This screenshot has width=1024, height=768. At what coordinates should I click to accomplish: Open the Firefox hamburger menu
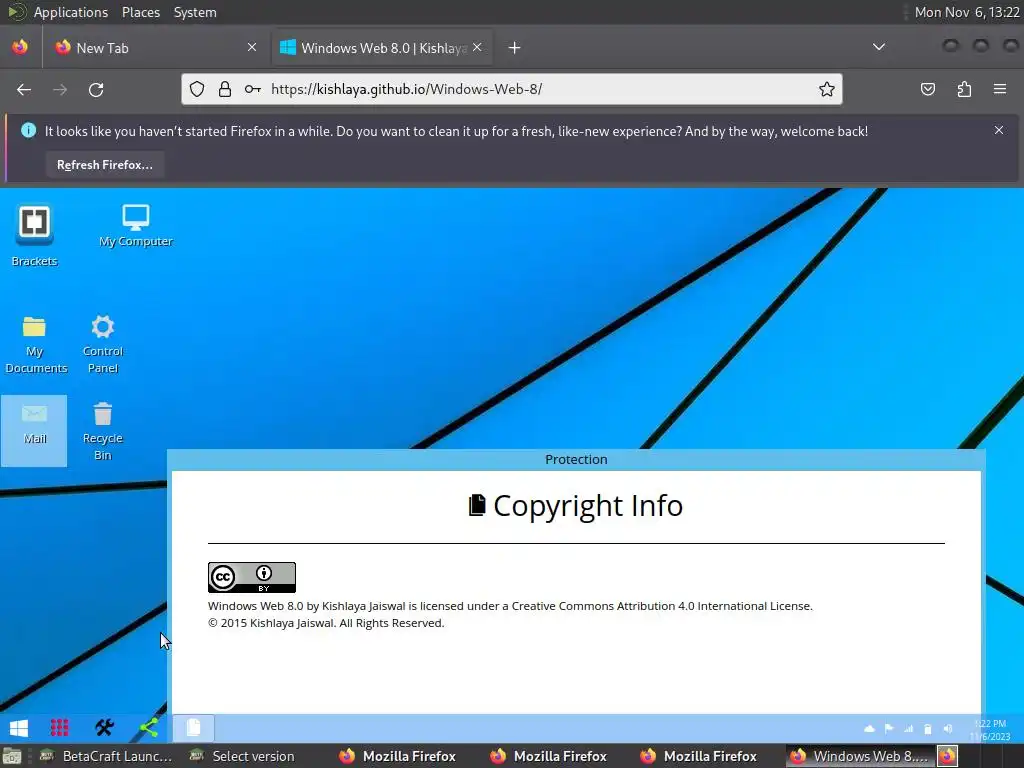[x=1000, y=89]
